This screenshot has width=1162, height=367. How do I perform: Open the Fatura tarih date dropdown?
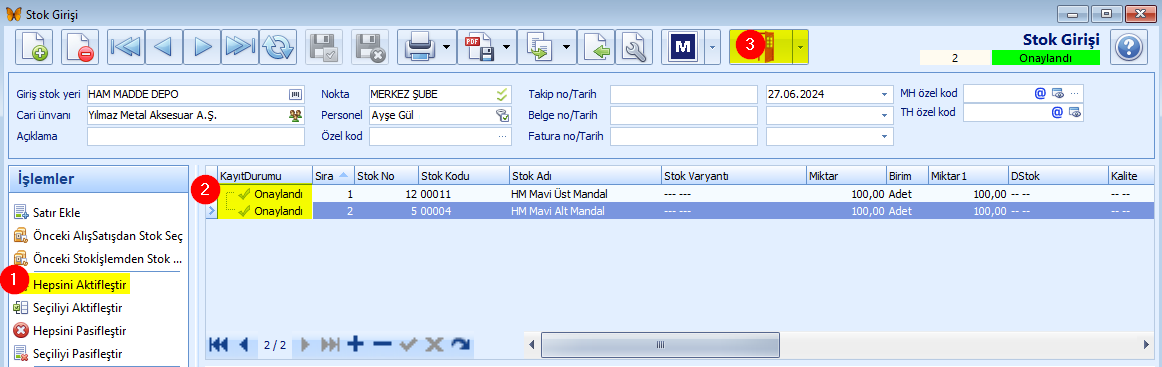coord(884,136)
